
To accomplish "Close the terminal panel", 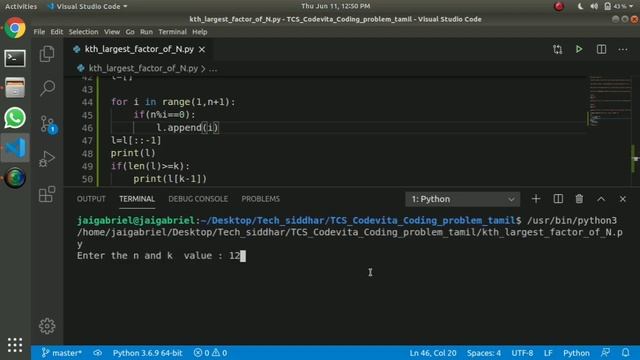I will 622,199.
